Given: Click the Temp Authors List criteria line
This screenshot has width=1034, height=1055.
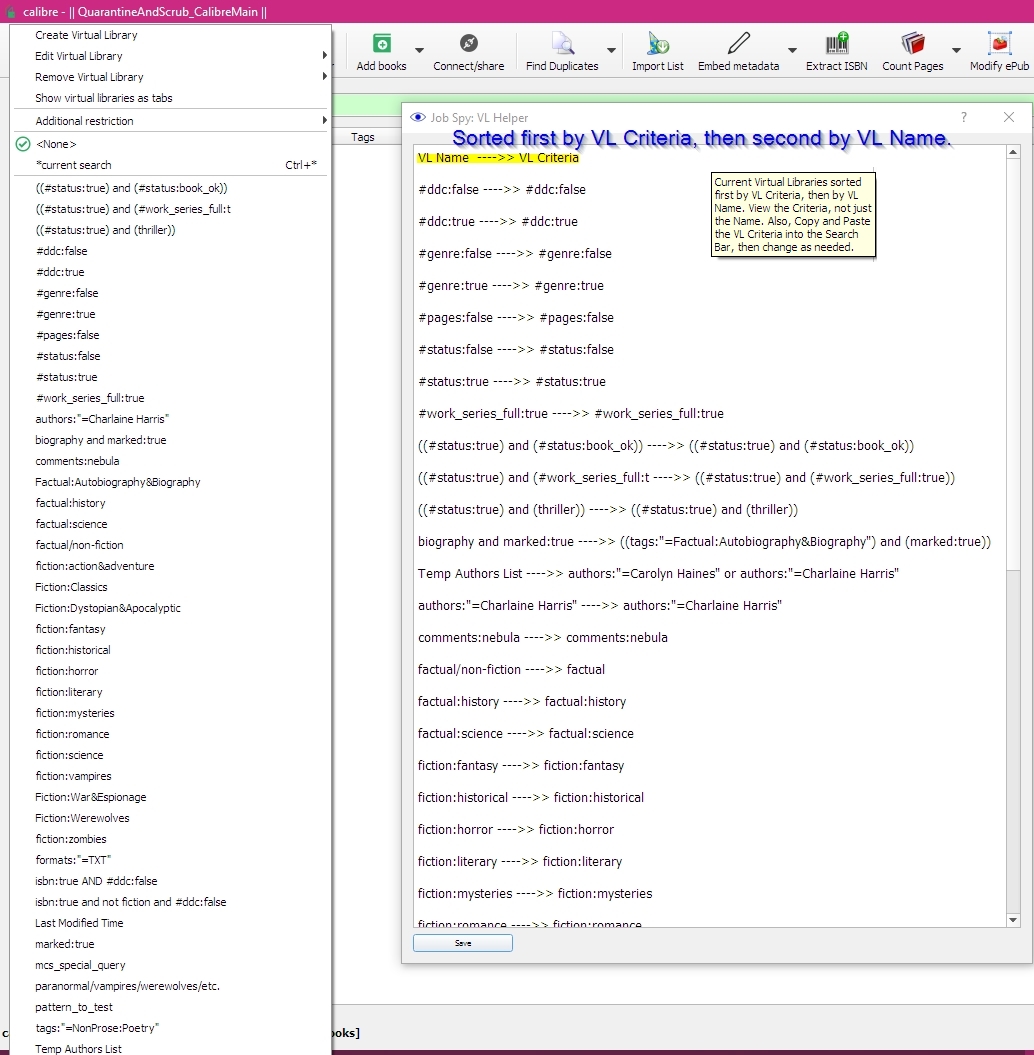Looking at the screenshot, I should (x=658, y=574).
